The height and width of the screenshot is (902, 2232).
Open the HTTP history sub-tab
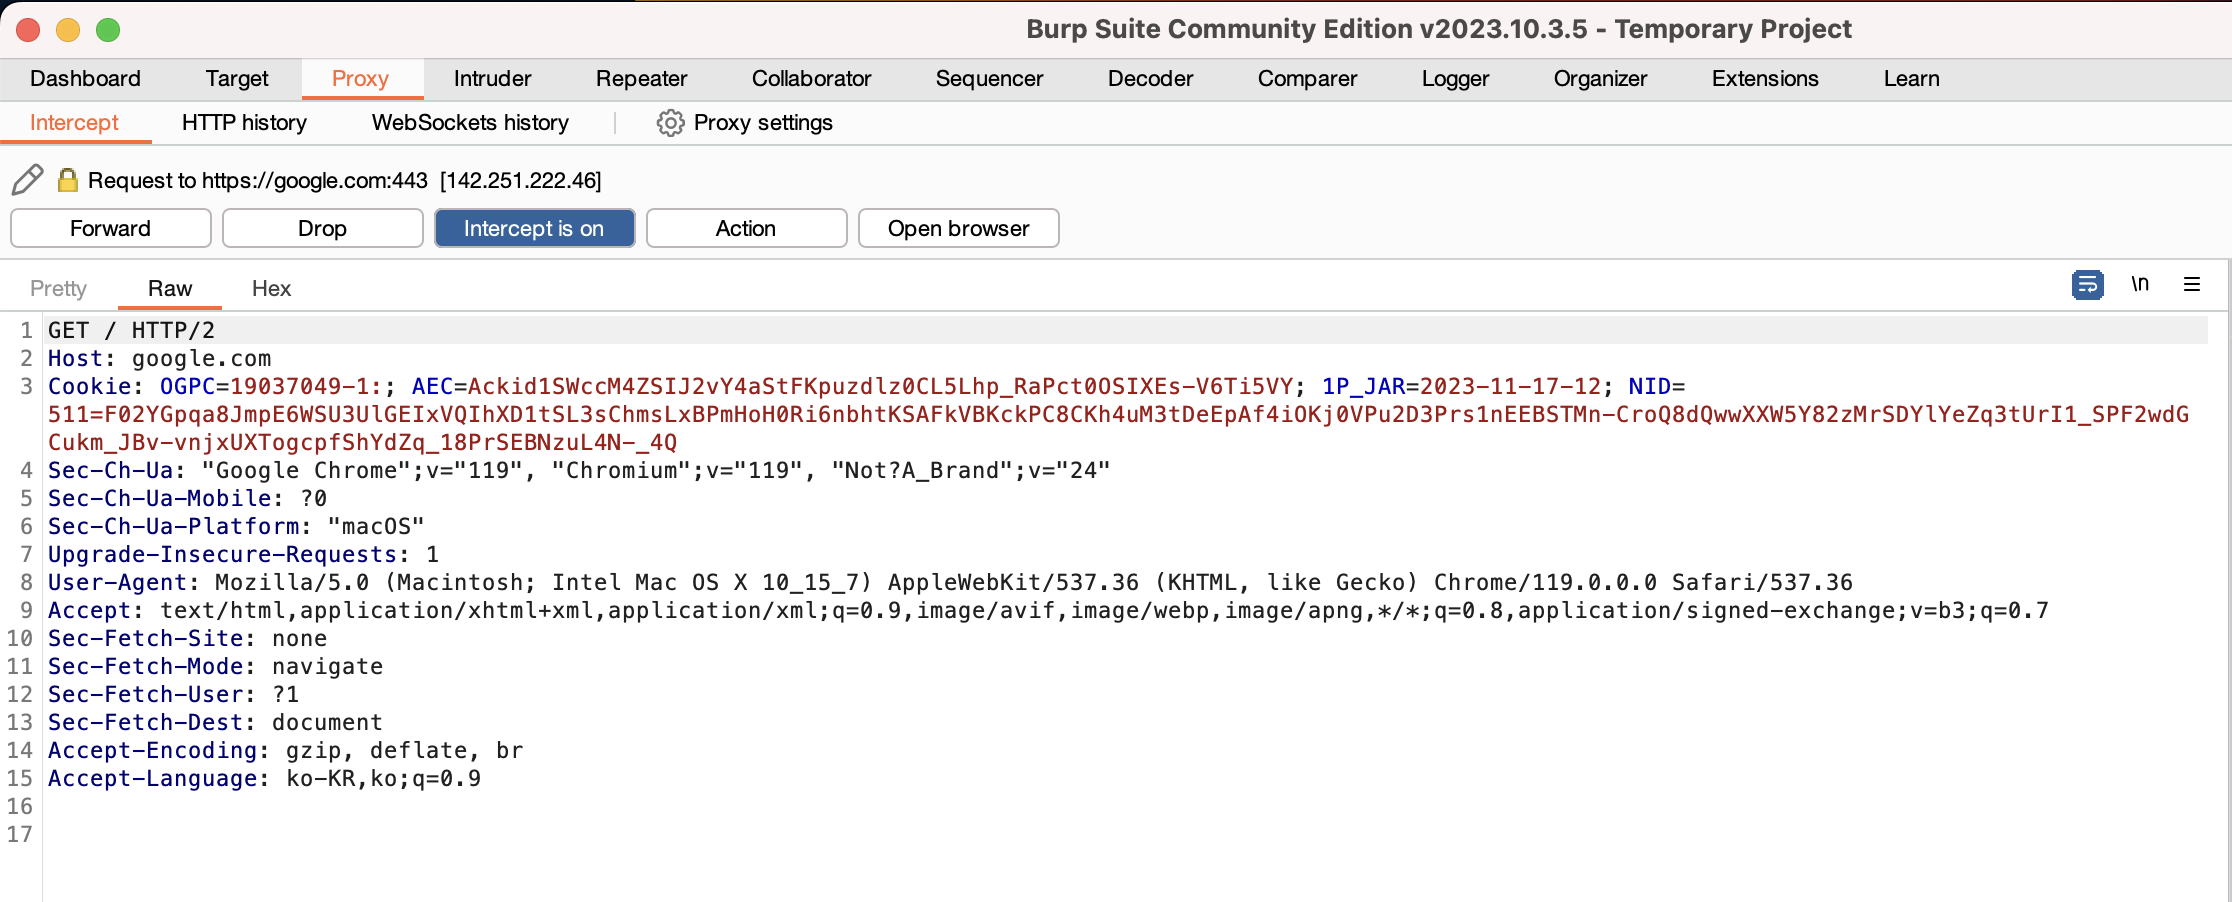click(244, 123)
